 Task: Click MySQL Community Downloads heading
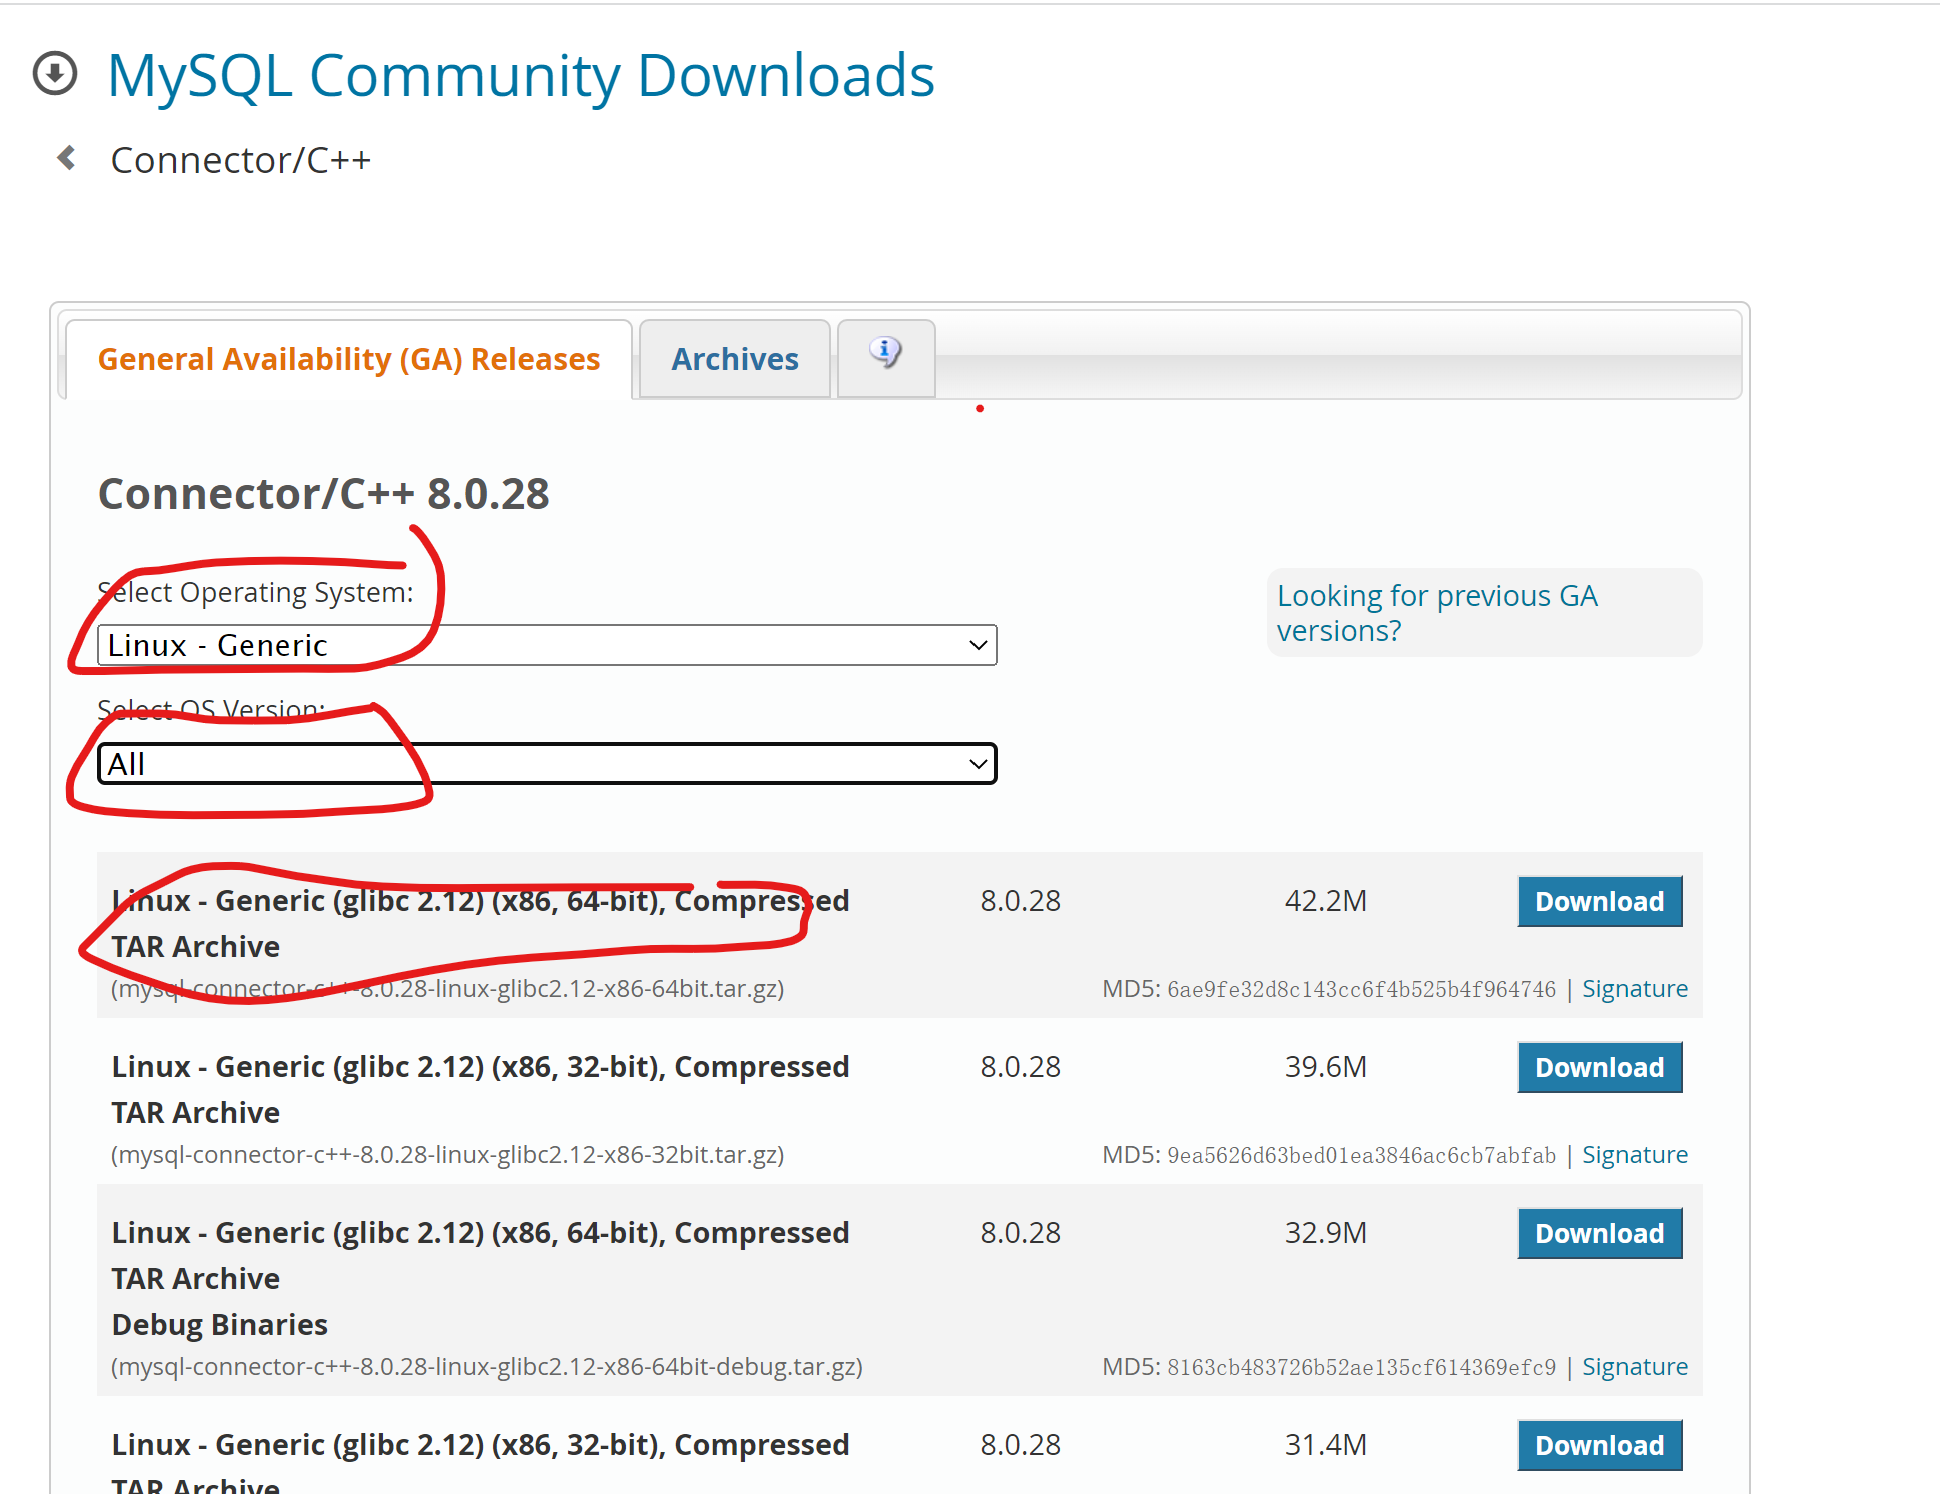tap(520, 76)
